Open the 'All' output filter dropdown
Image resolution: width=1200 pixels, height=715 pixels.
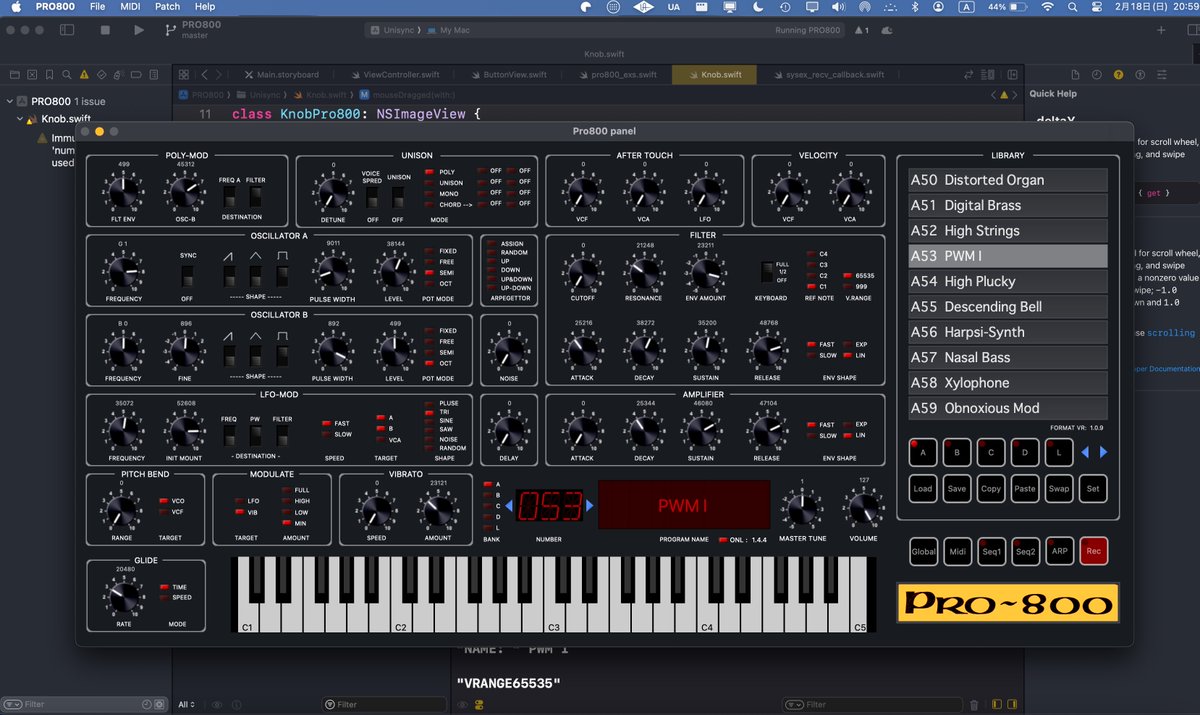[186, 705]
